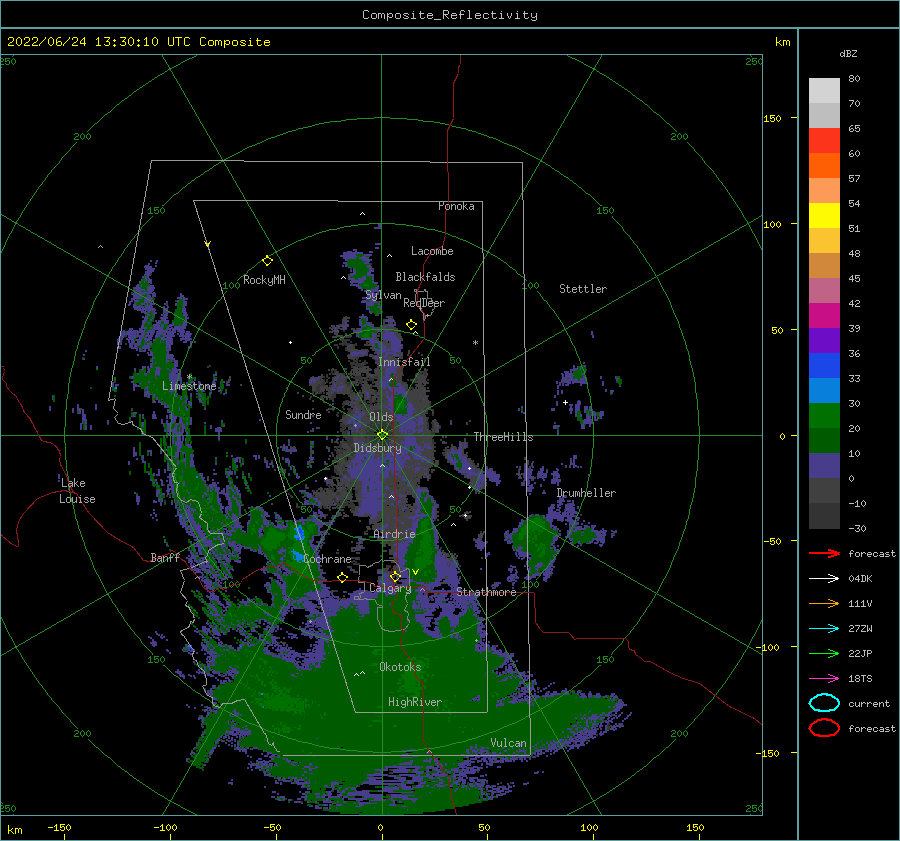Image resolution: width=900 pixels, height=841 pixels.
Task: Select the gray 65-70 dBZ swatch
Action: click(x=824, y=115)
